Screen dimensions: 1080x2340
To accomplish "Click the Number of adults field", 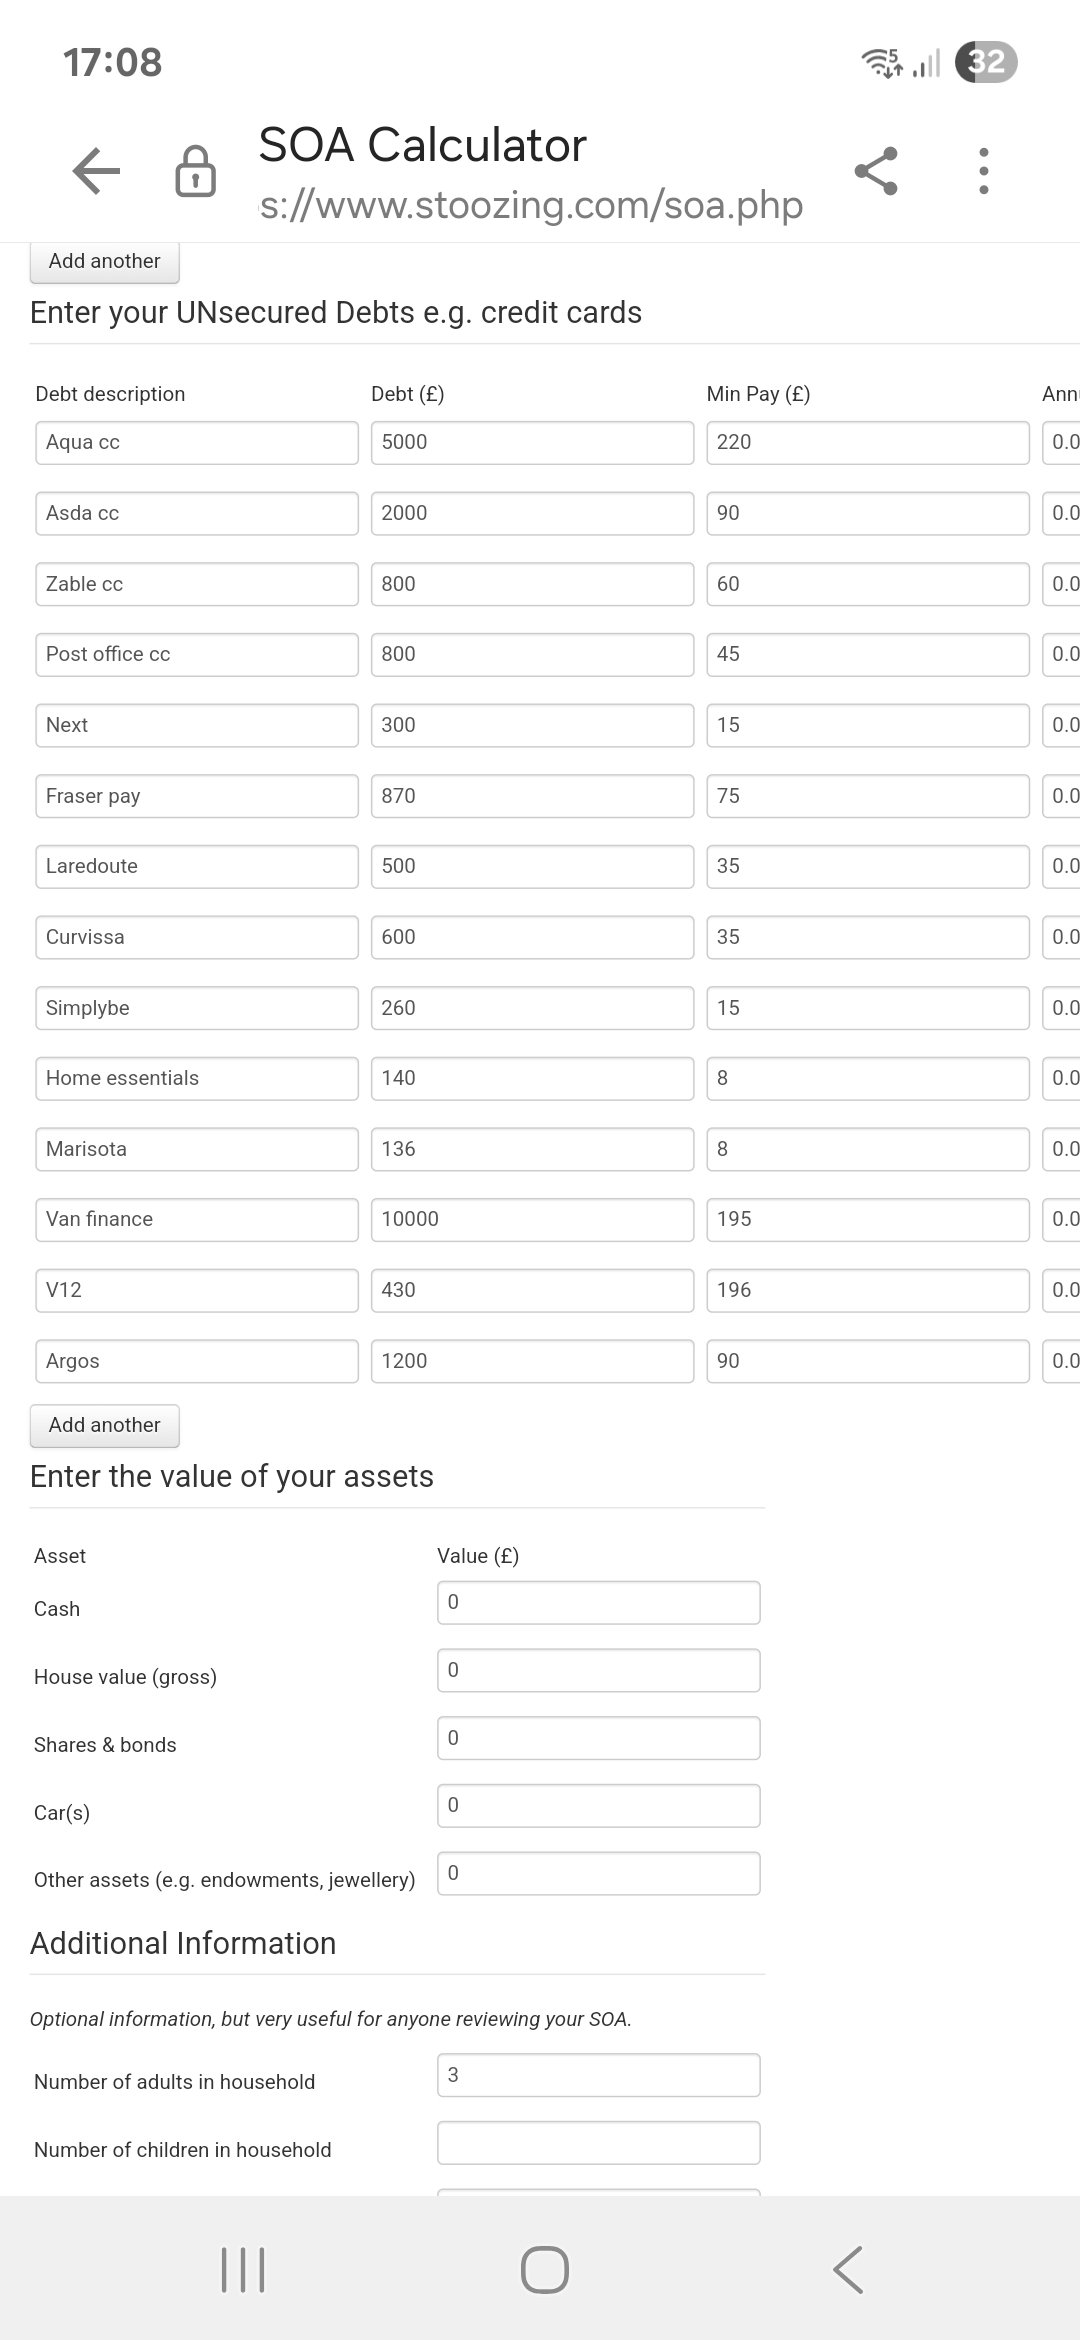I will pos(598,2075).
